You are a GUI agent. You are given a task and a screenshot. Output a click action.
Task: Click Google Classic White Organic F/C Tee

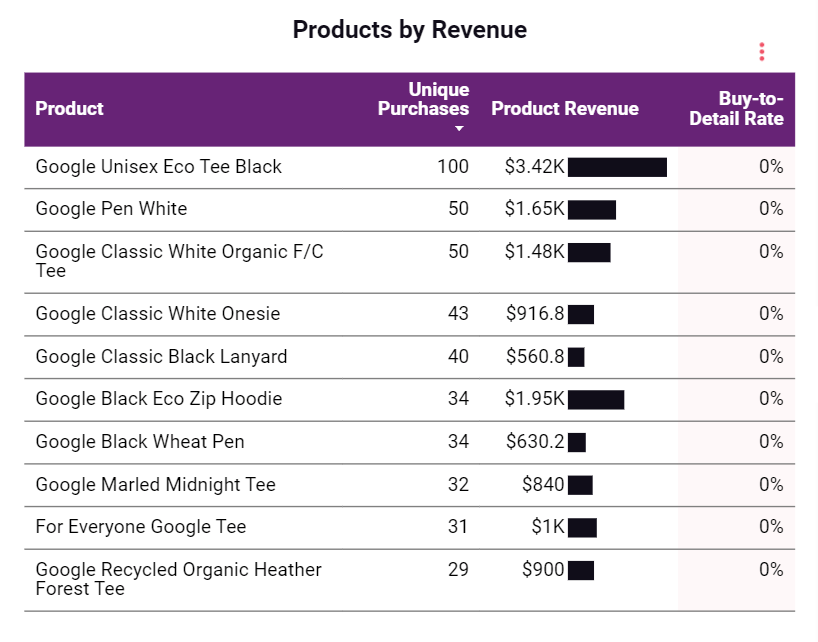coord(179,261)
